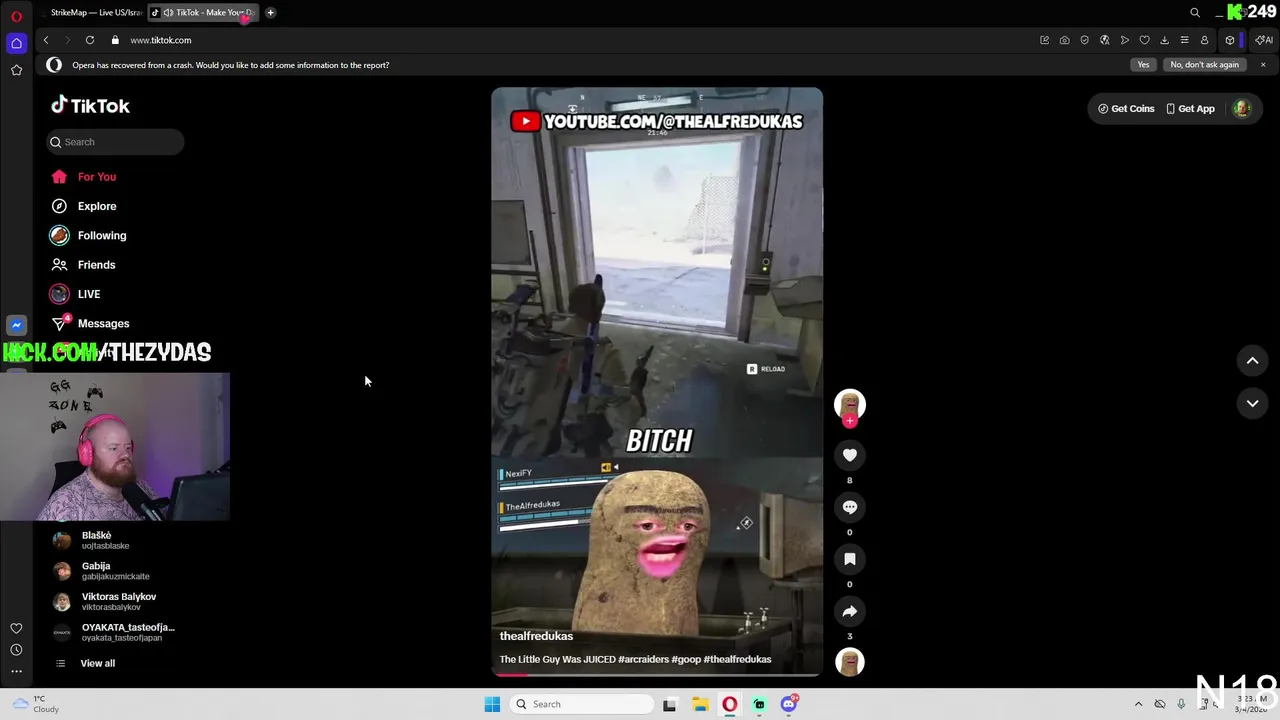Click the Get App button
The image size is (1280, 720).
[1190, 108]
